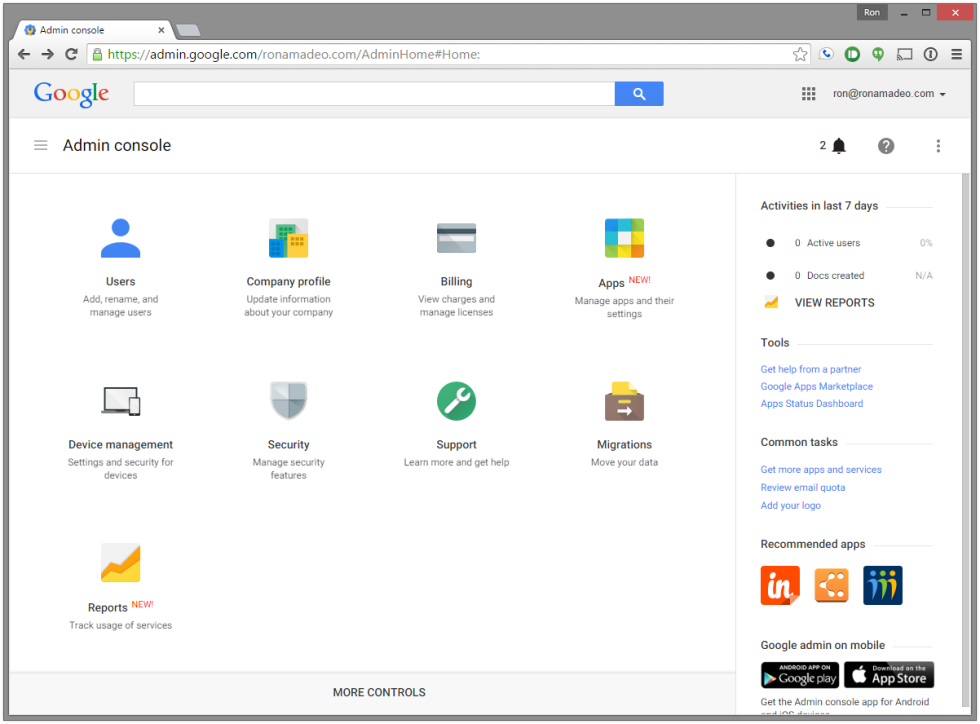This screenshot has height=724, width=980.
Task: Open the help question mark icon
Action: [x=886, y=146]
